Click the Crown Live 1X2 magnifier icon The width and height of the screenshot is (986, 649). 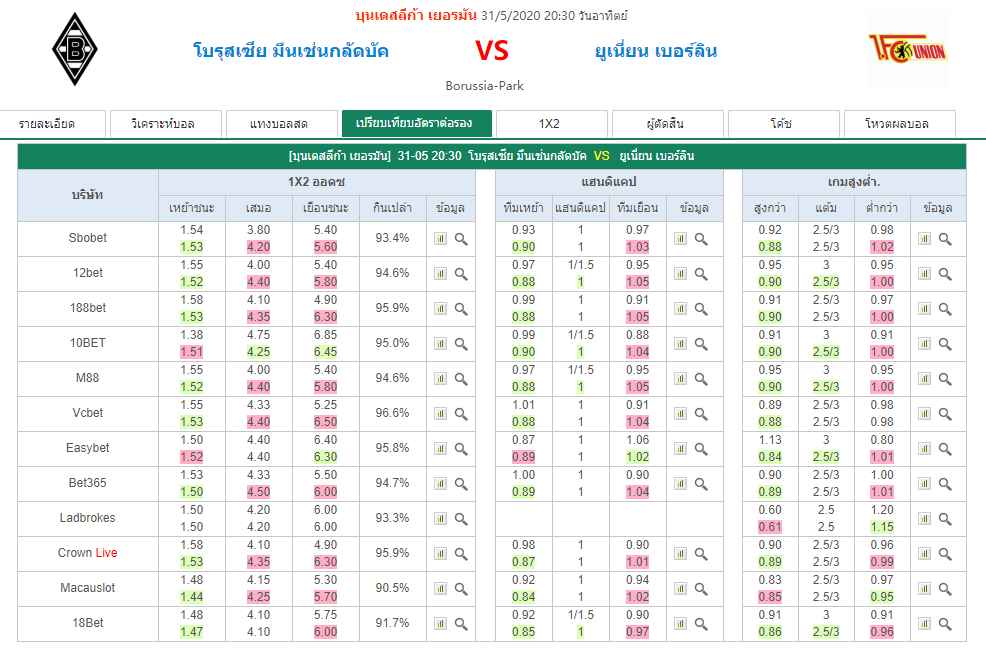coord(461,554)
